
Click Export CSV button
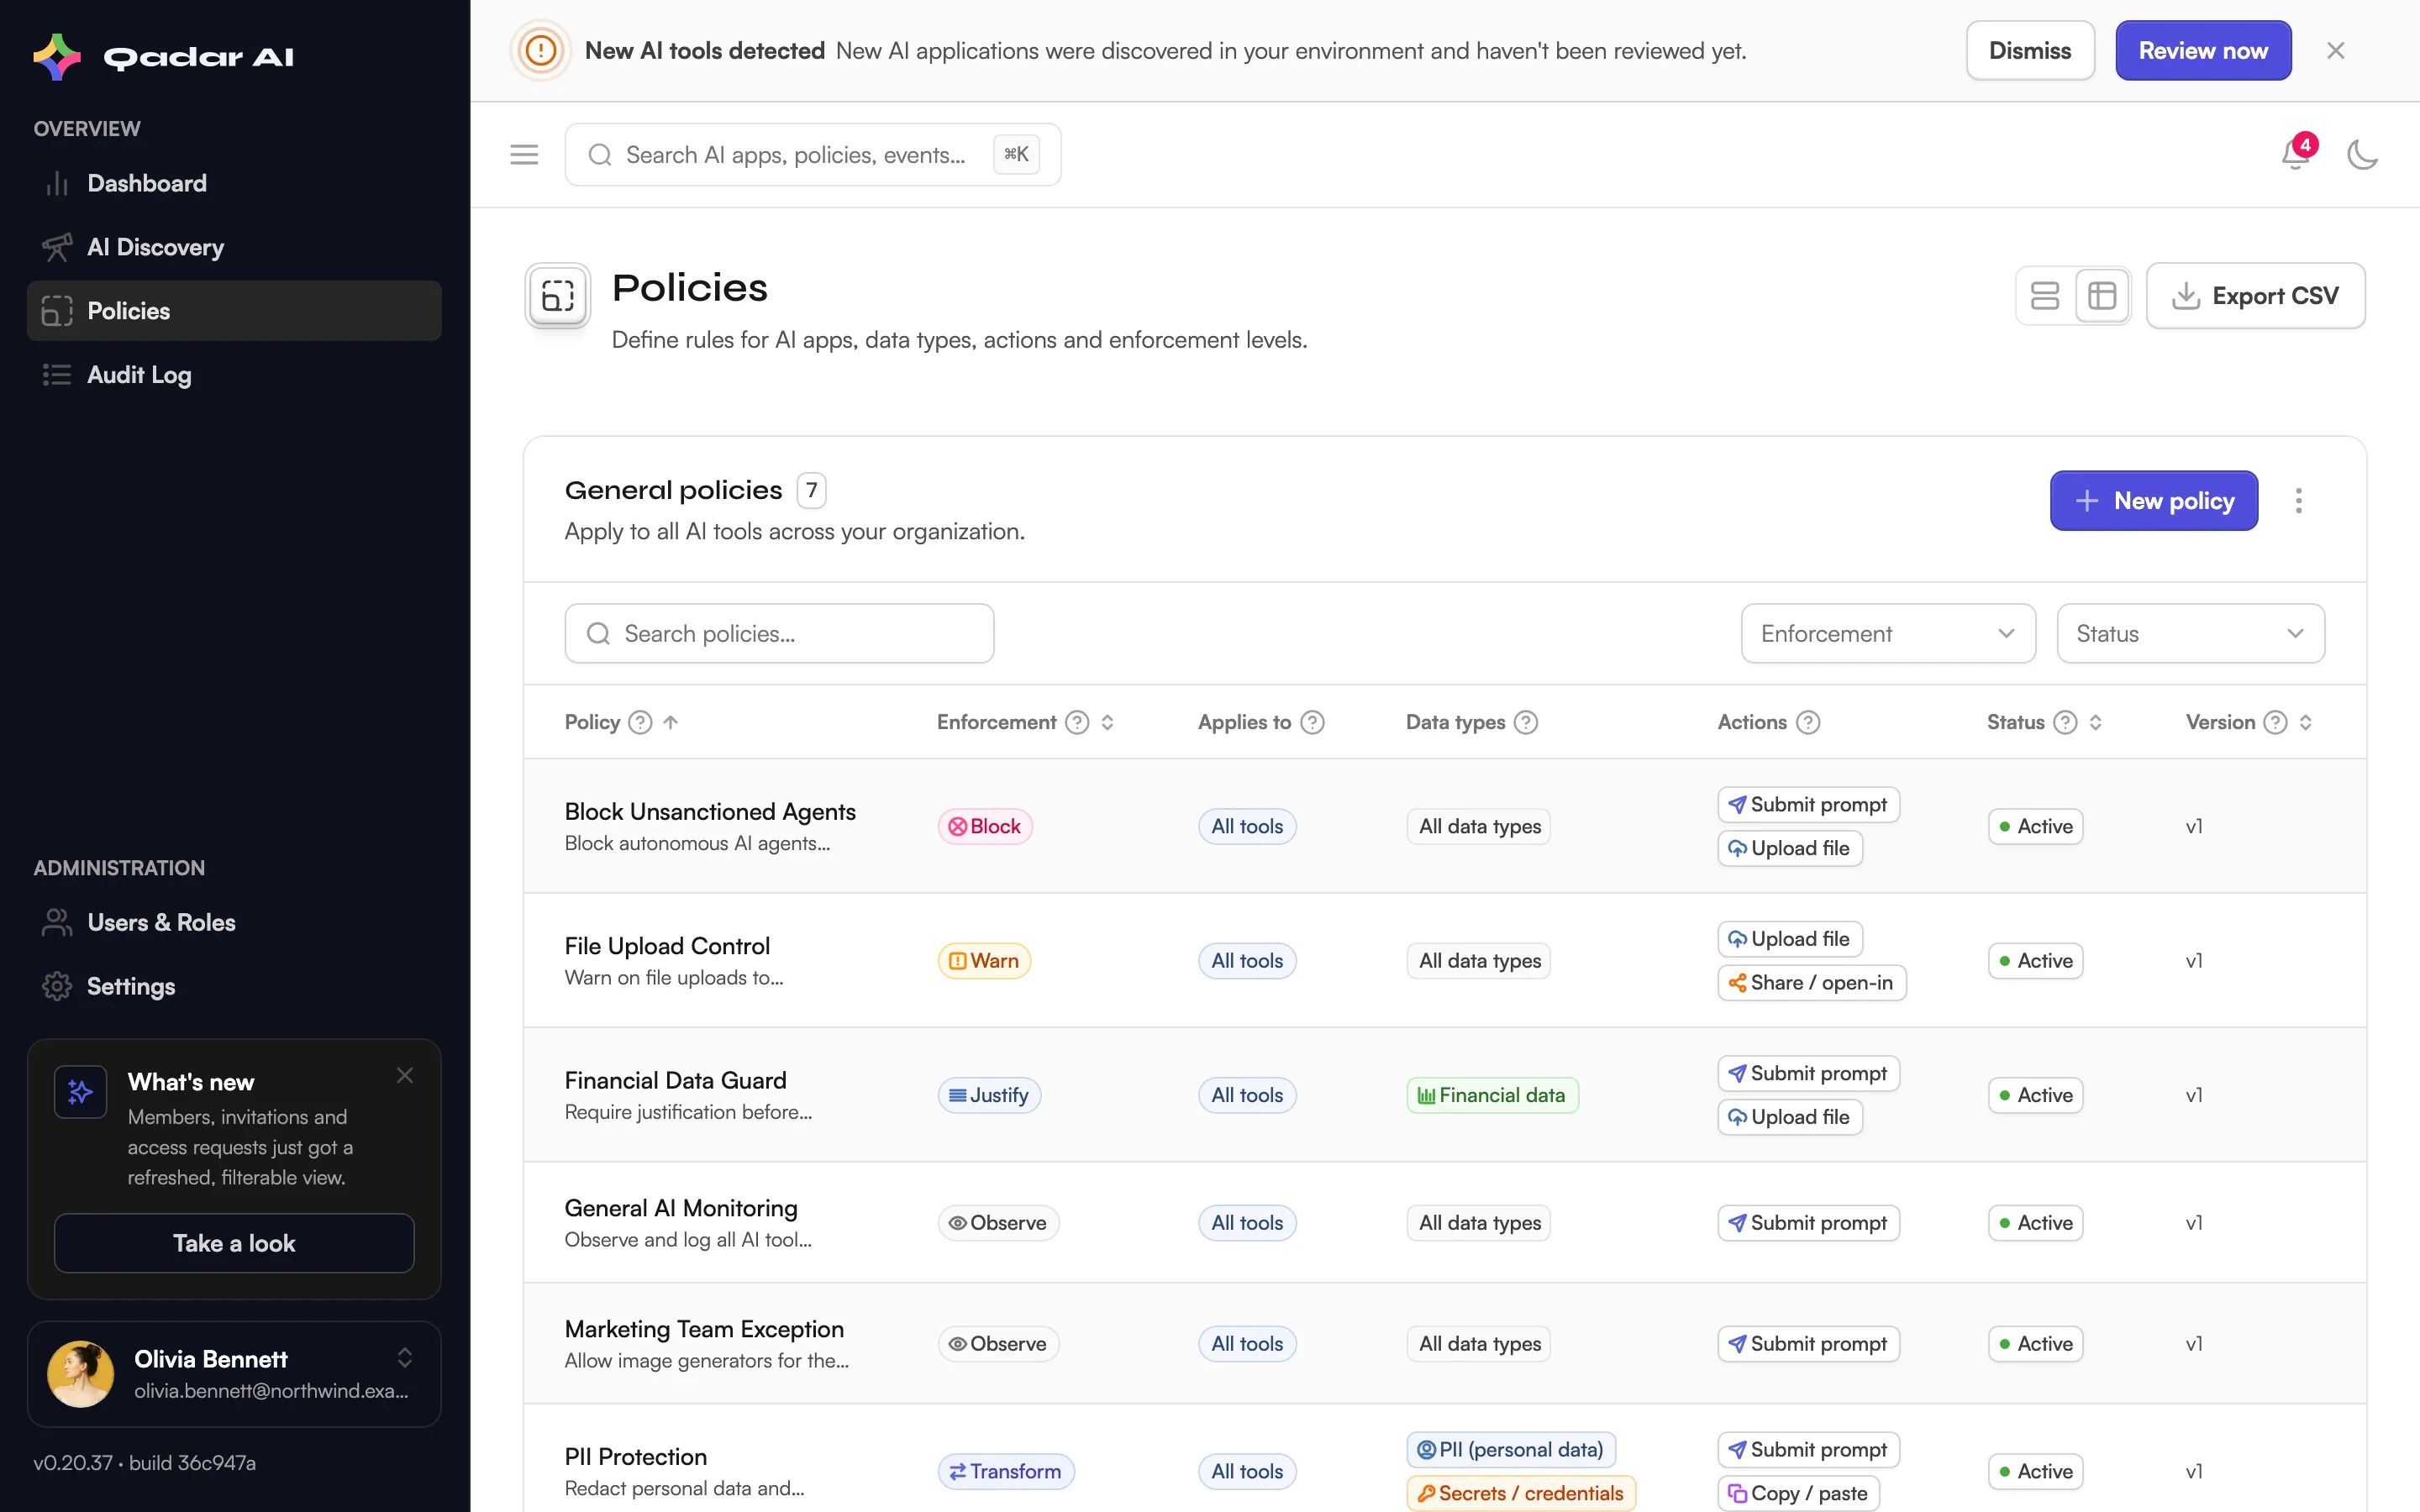coord(2255,296)
